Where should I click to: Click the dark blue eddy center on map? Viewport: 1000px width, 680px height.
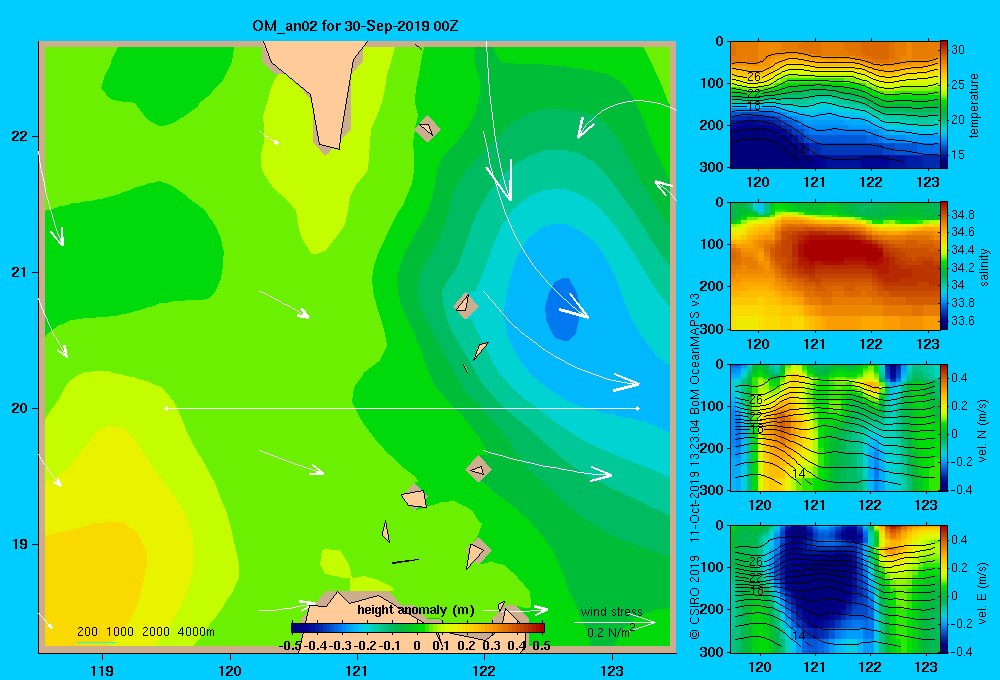[x=562, y=309]
